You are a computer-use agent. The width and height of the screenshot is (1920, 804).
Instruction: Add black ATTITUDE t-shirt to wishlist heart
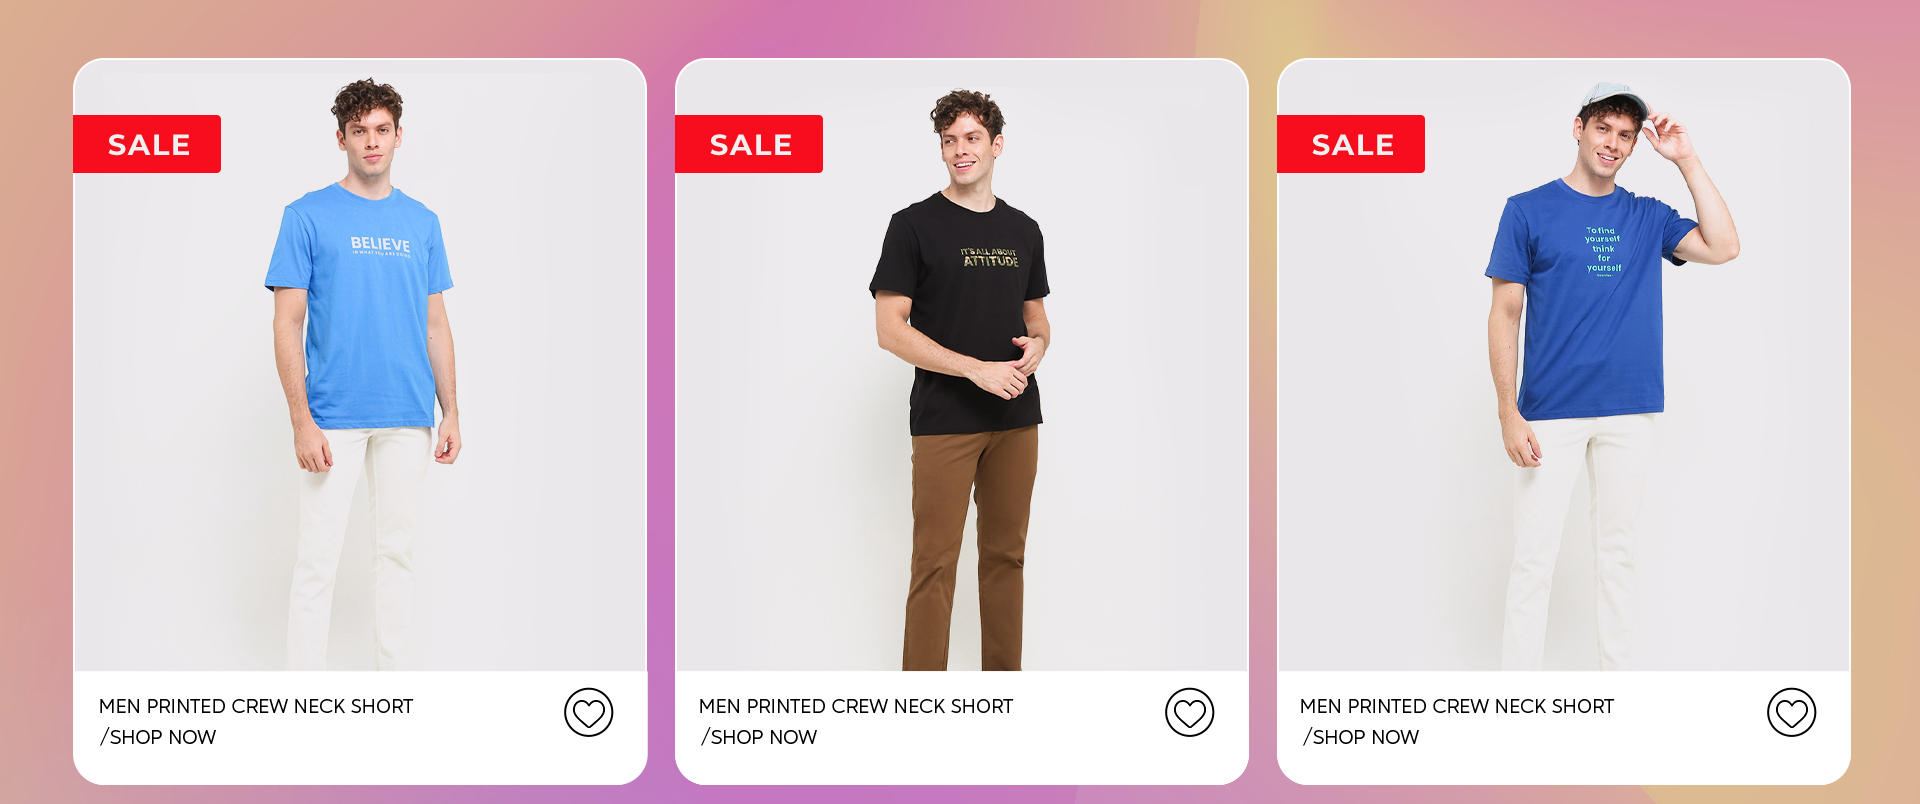(1189, 713)
